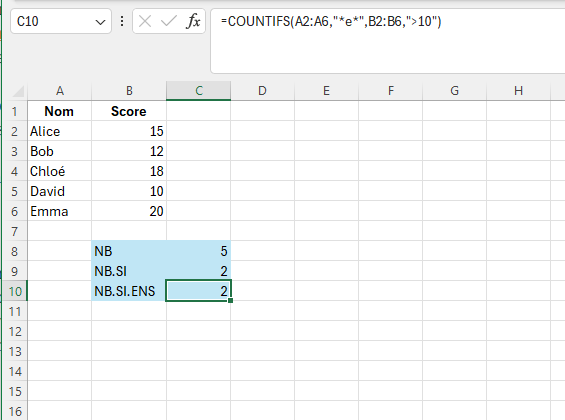Click inside the formula bar COUNTIFS formula
This screenshot has width=565, height=420.
tap(331, 21)
